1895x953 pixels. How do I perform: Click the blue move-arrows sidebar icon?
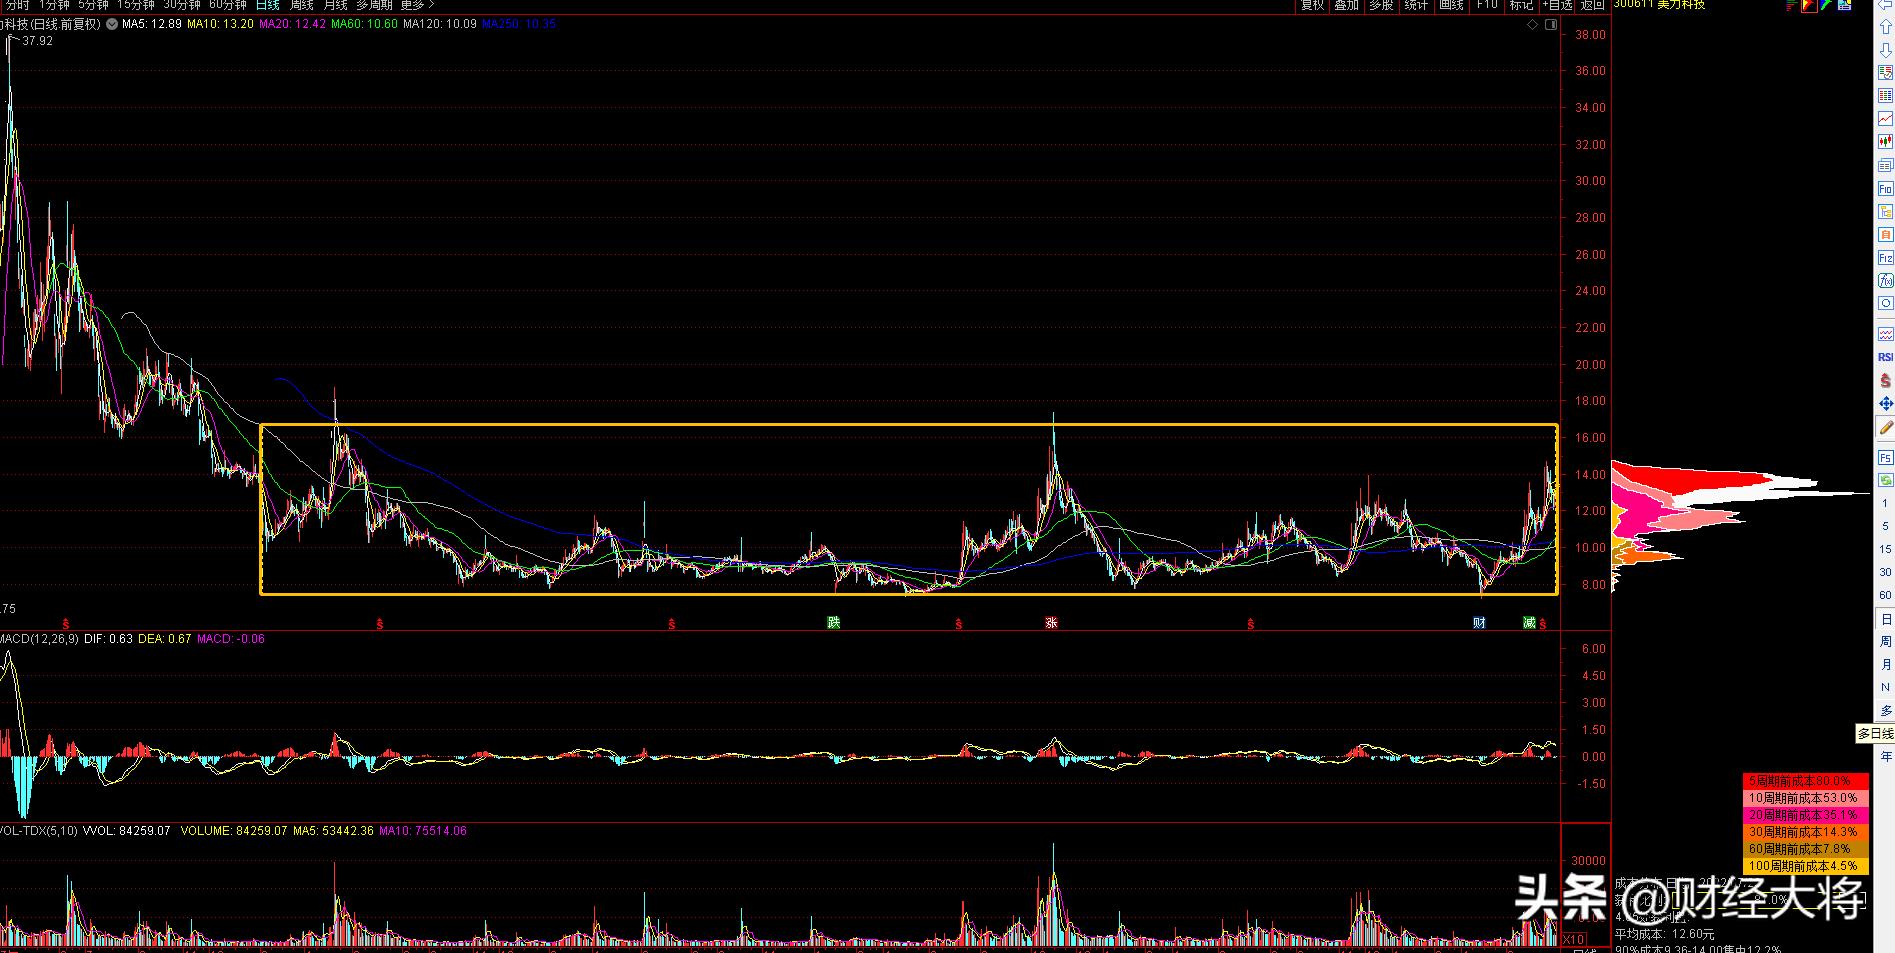[x=1885, y=404]
